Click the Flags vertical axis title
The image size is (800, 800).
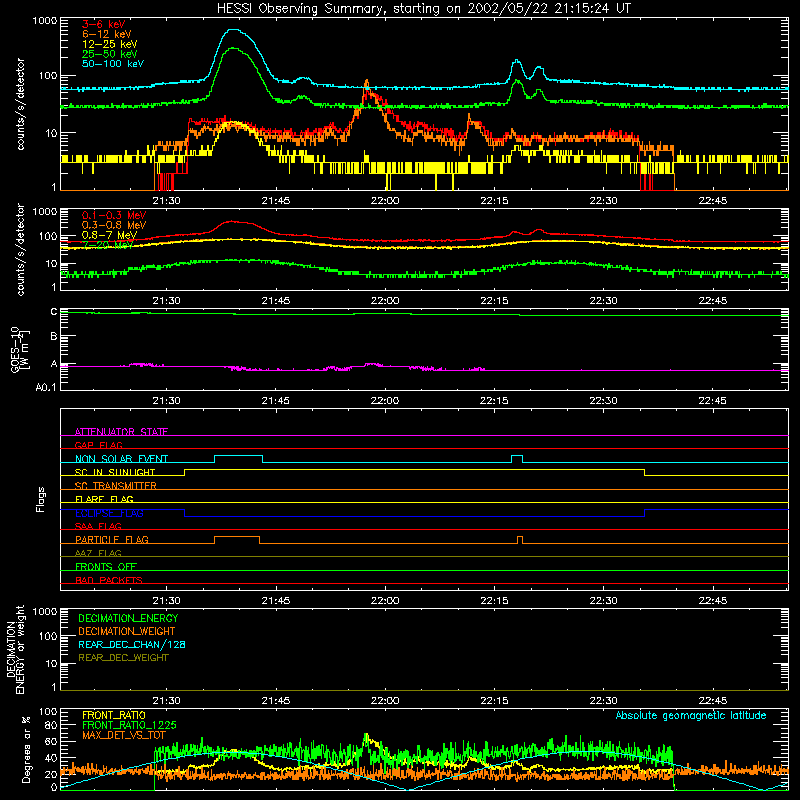[x=41, y=499]
